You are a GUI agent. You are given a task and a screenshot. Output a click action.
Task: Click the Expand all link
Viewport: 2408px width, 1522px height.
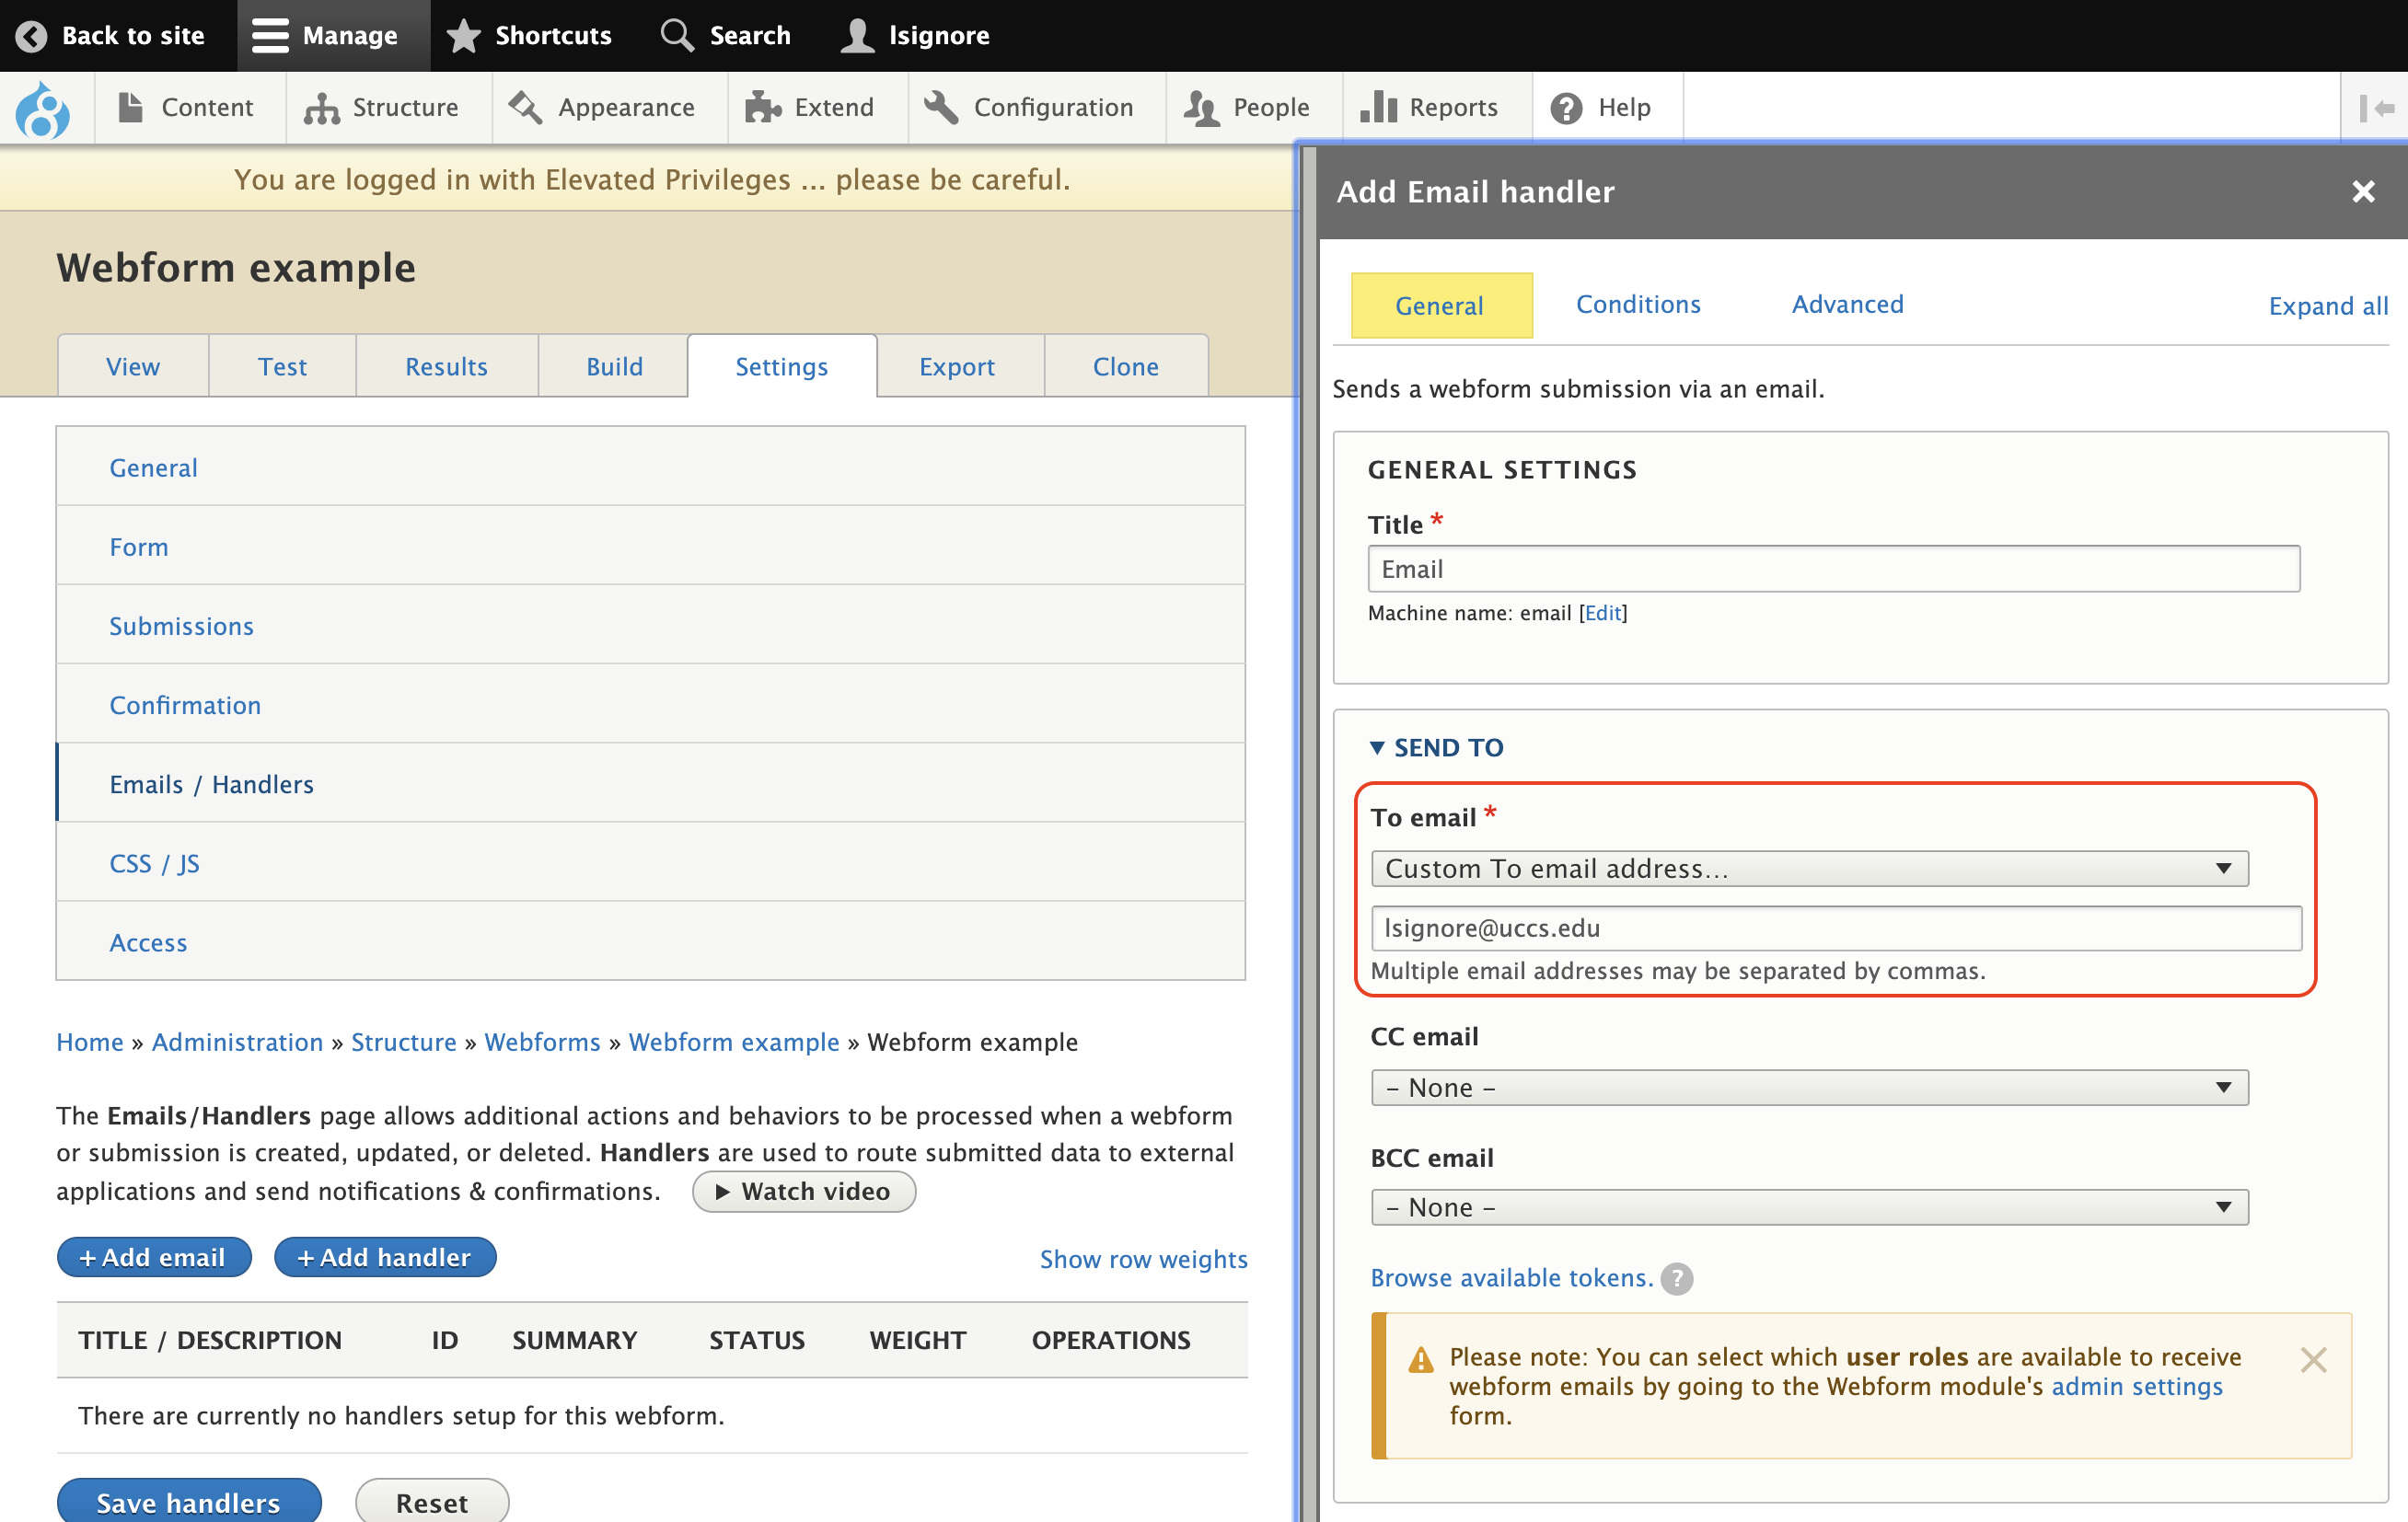(2328, 306)
